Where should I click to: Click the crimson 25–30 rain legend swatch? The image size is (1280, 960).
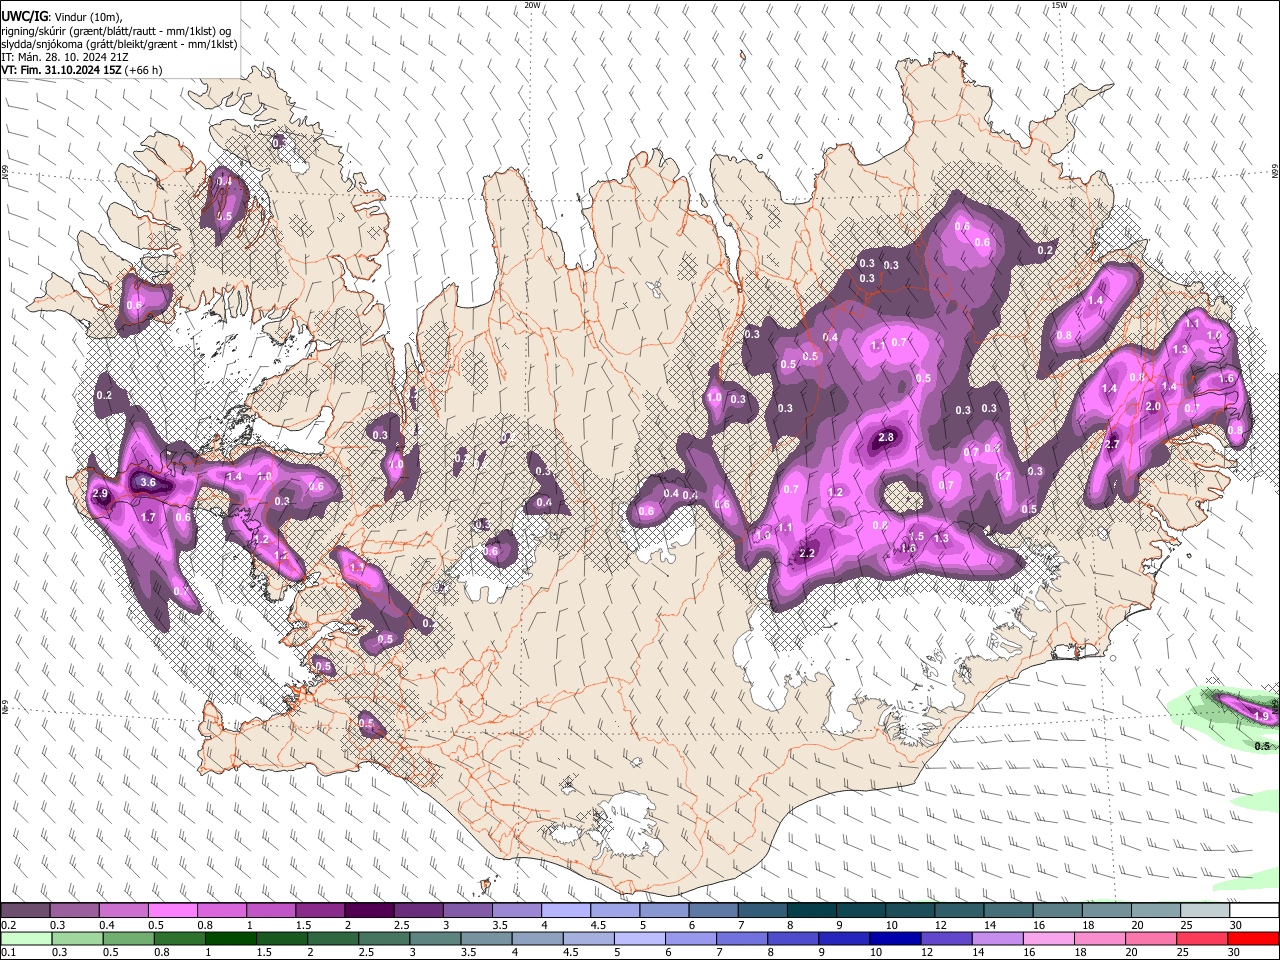1203,939
